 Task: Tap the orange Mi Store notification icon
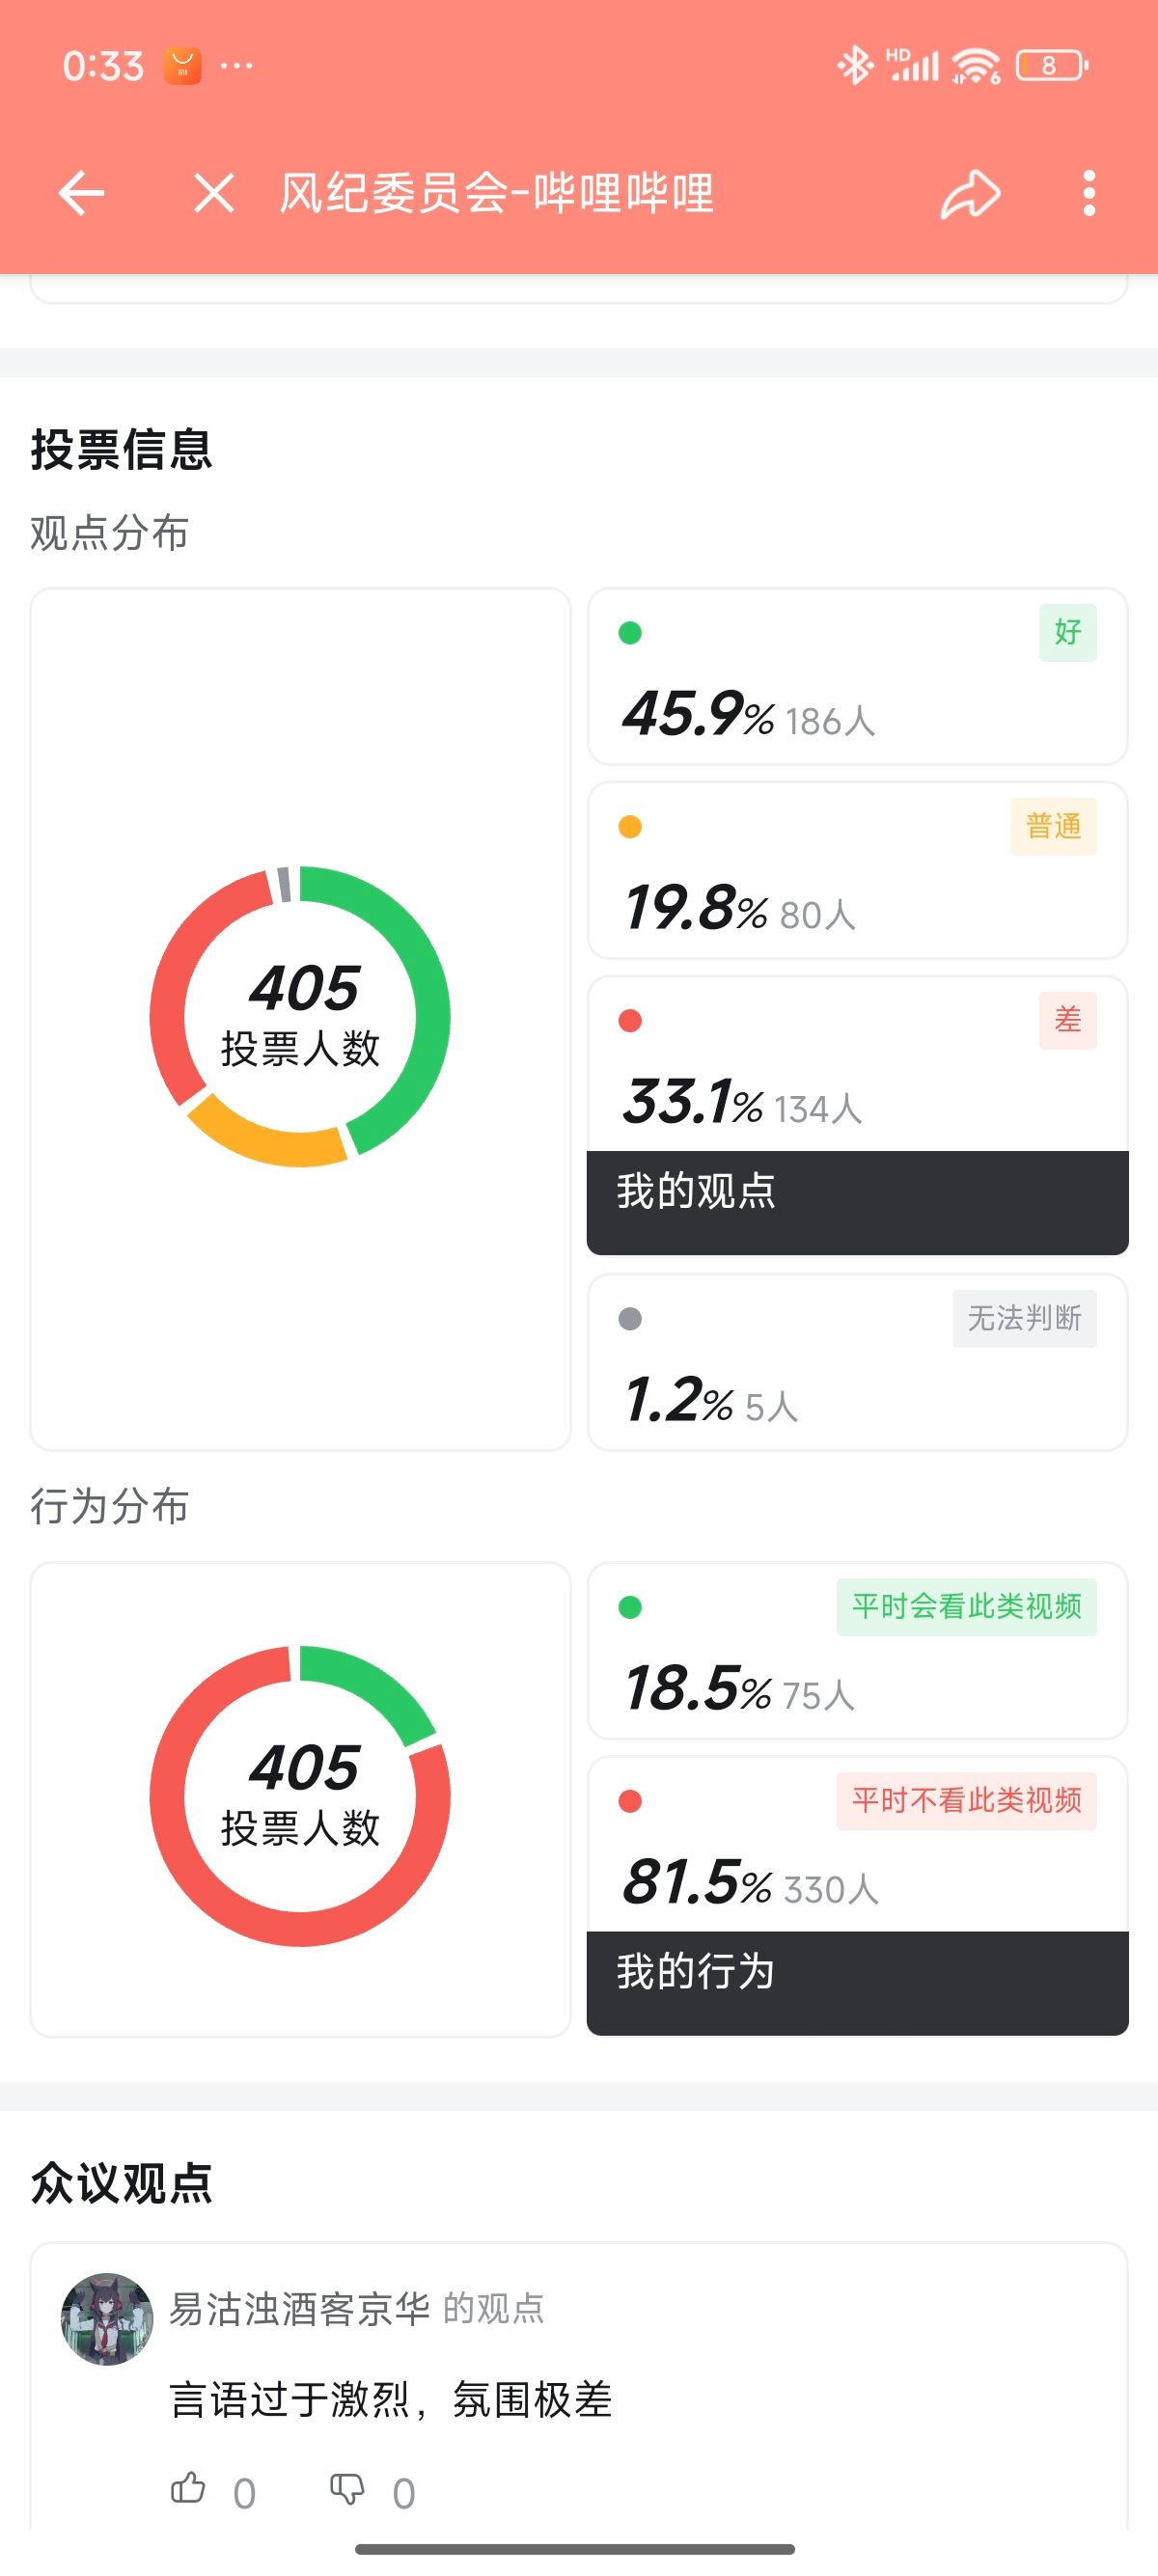point(182,66)
